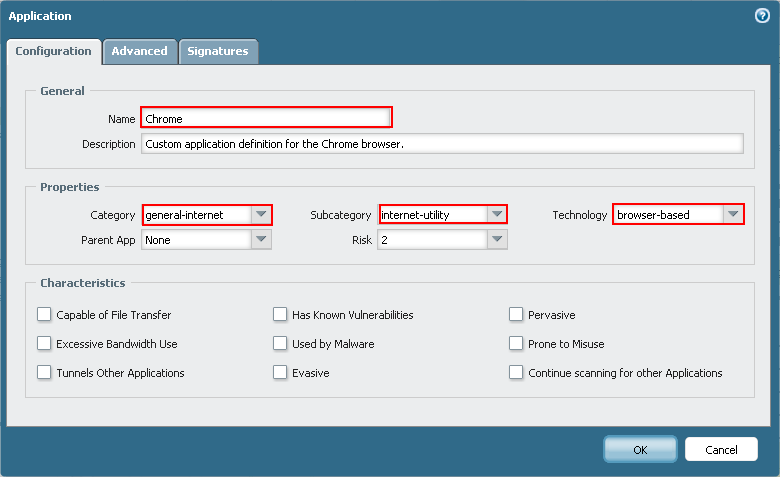
Task: Click the Cancel button
Action: pos(721,449)
